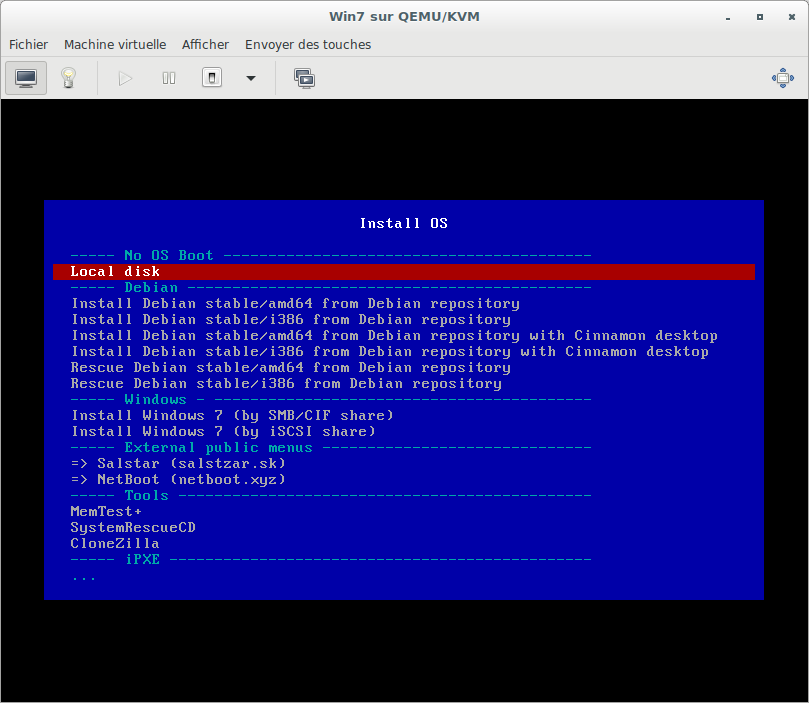Select Install Windows 7 by SMB/CIF share
This screenshot has height=703, width=809.
click(232, 416)
